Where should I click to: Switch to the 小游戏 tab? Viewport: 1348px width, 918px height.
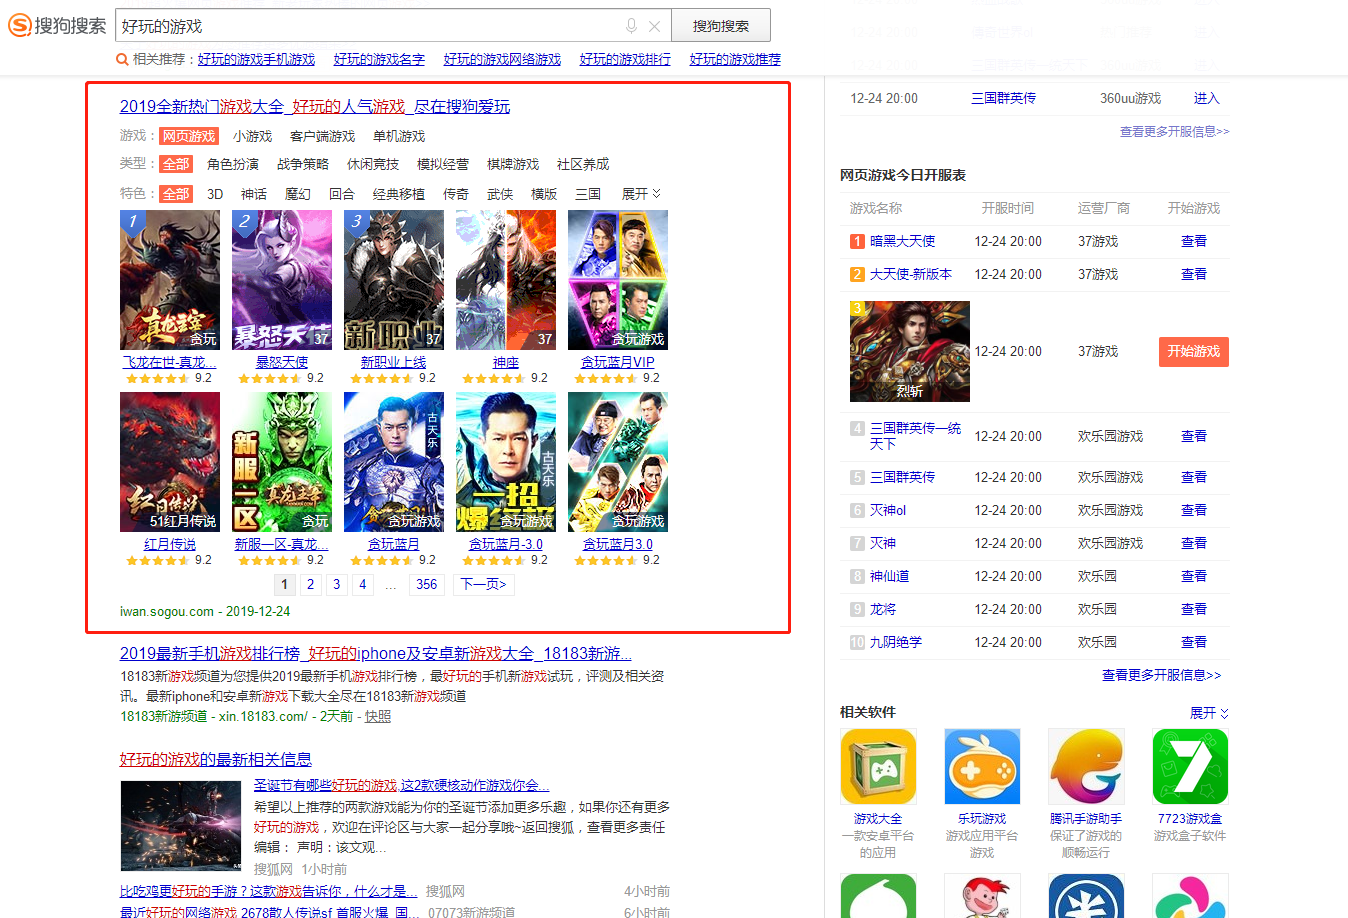[x=252, y=136]
